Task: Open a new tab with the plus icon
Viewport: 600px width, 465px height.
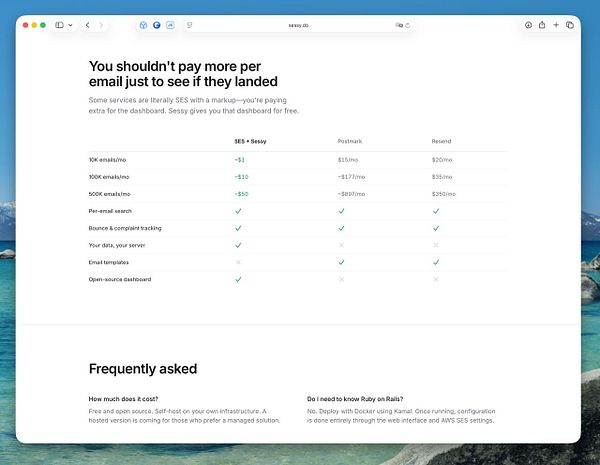Action: pyautogui.click(x=556, y=25)
